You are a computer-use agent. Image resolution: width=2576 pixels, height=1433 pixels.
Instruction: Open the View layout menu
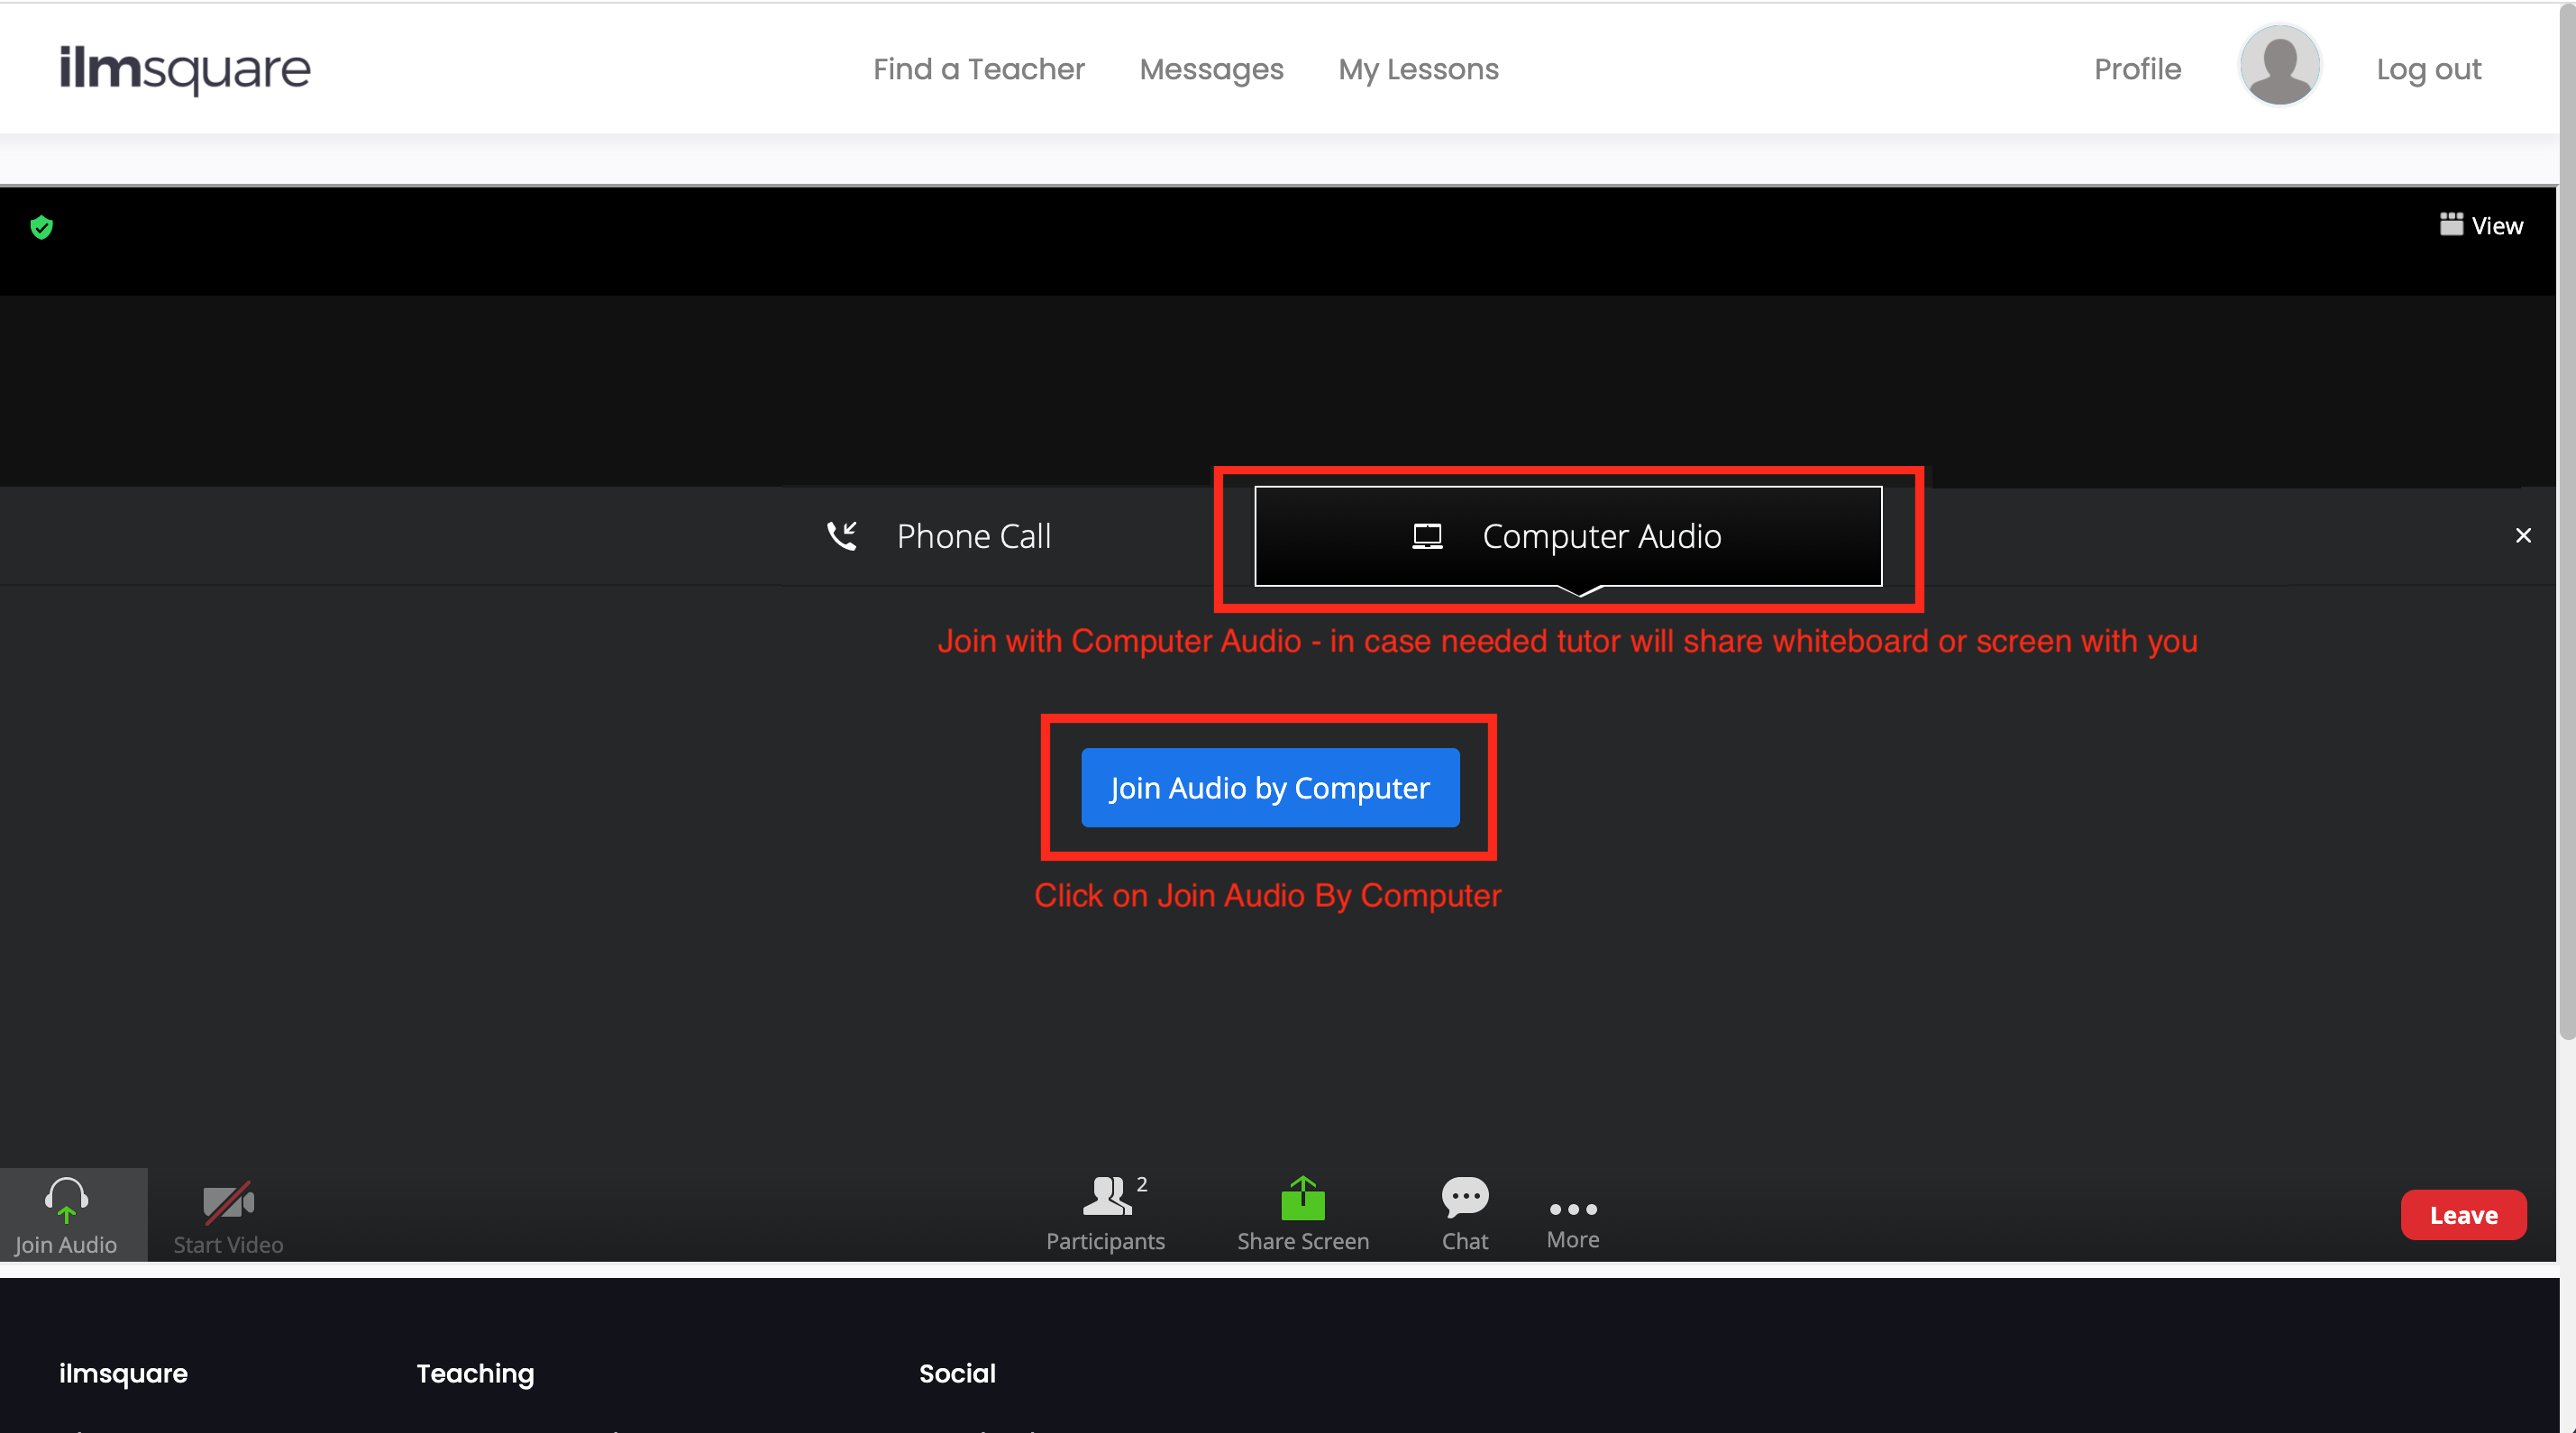(2481, 226)
